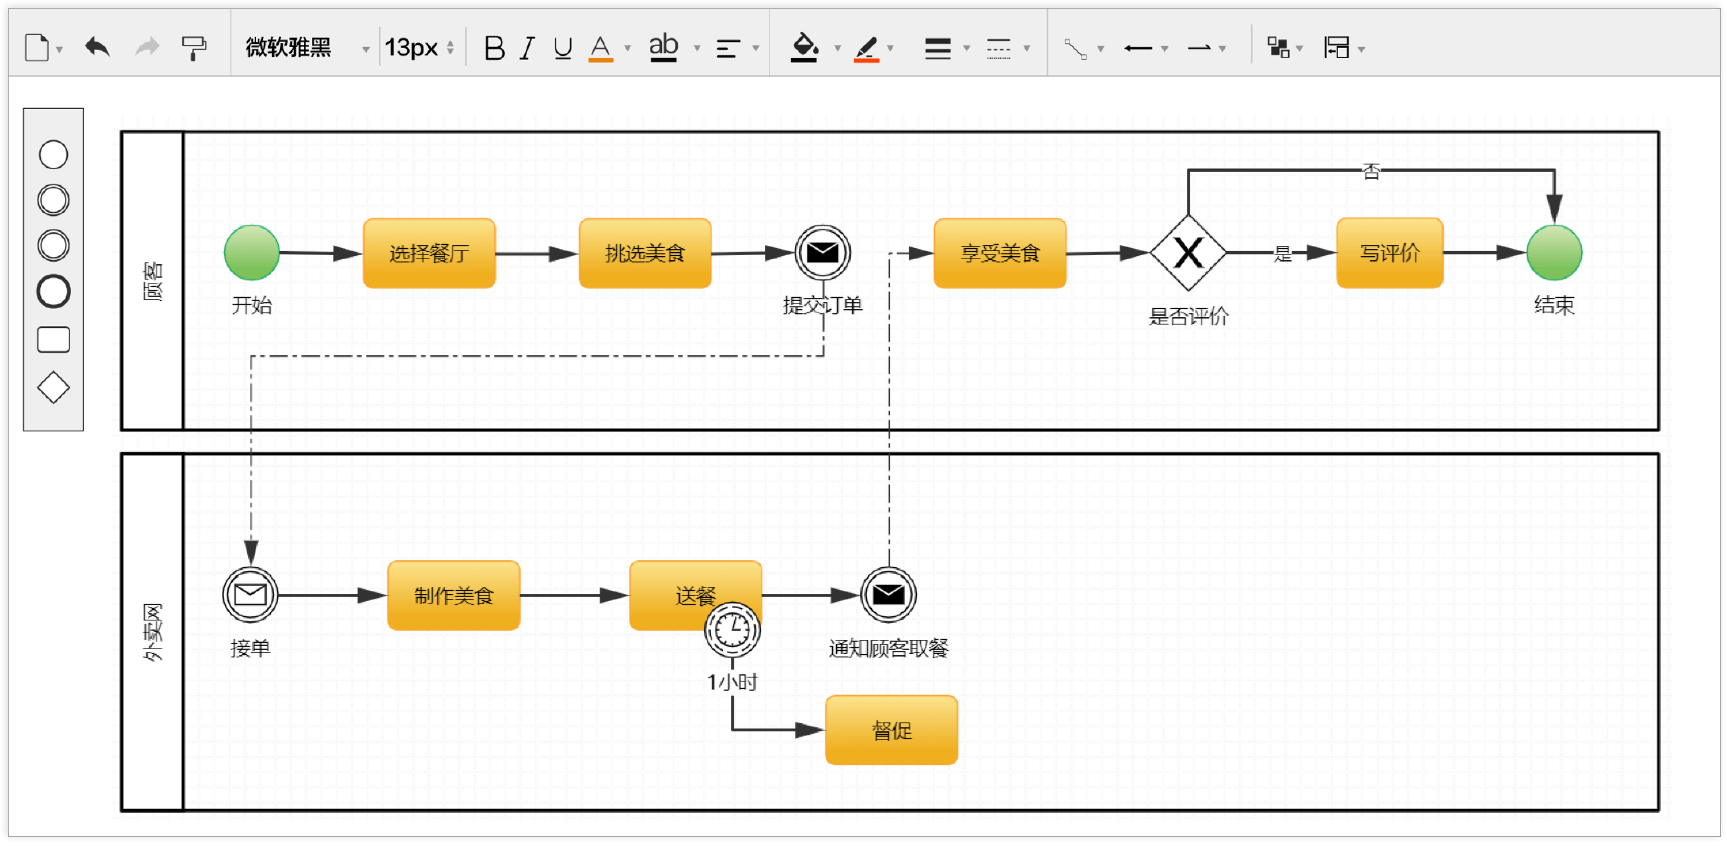This screenshot has width=1727, height=846.
Task: Click the line color pen icon
Action: click(x=867, y=48)
